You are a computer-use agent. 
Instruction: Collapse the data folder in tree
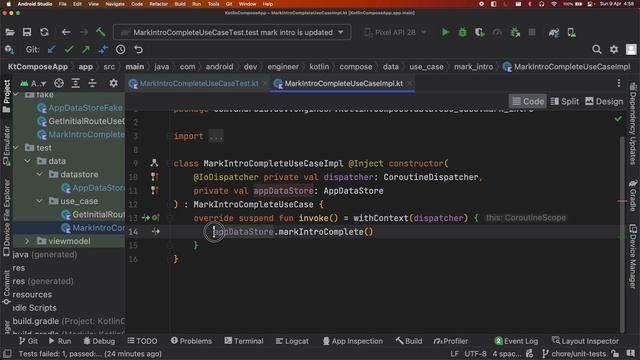click(x=28, y=161)
